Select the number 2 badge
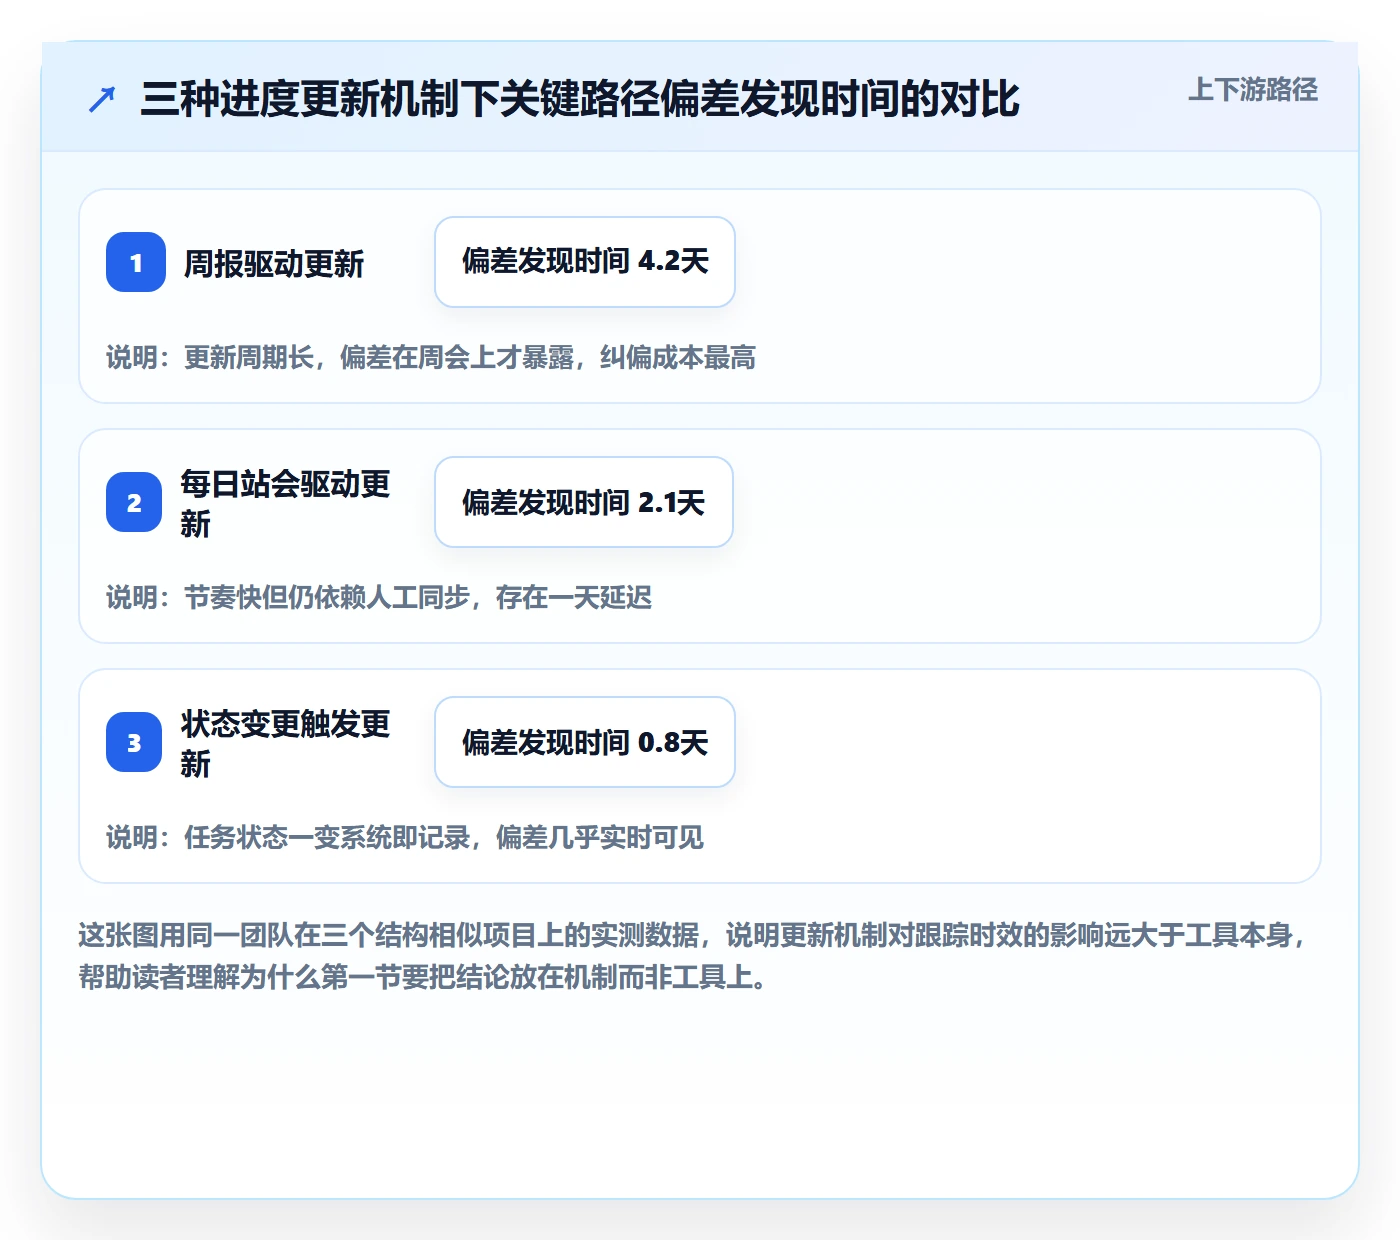This screenshot has height=1240, width=1400. [134, 502]
